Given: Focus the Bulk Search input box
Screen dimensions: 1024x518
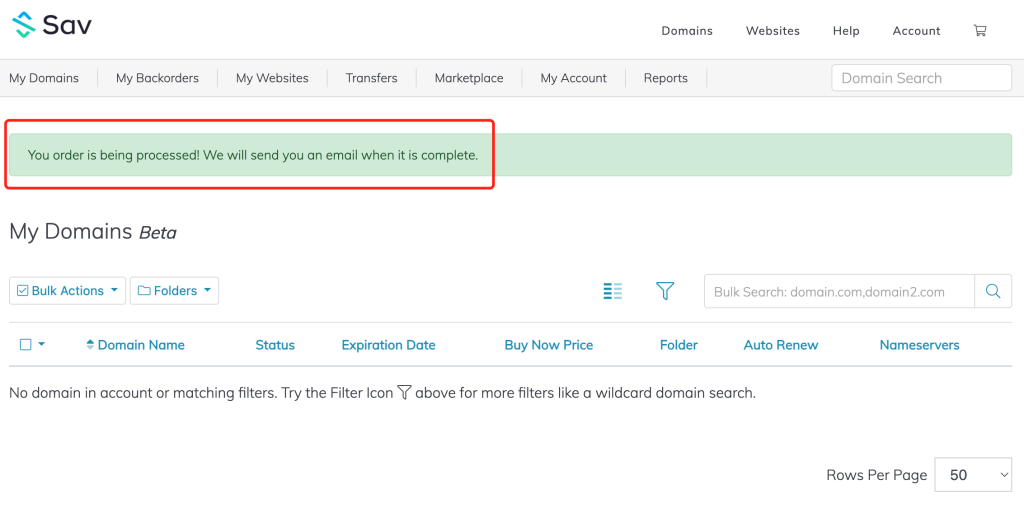Looking at the screenshot, I should tap(839, 292).
